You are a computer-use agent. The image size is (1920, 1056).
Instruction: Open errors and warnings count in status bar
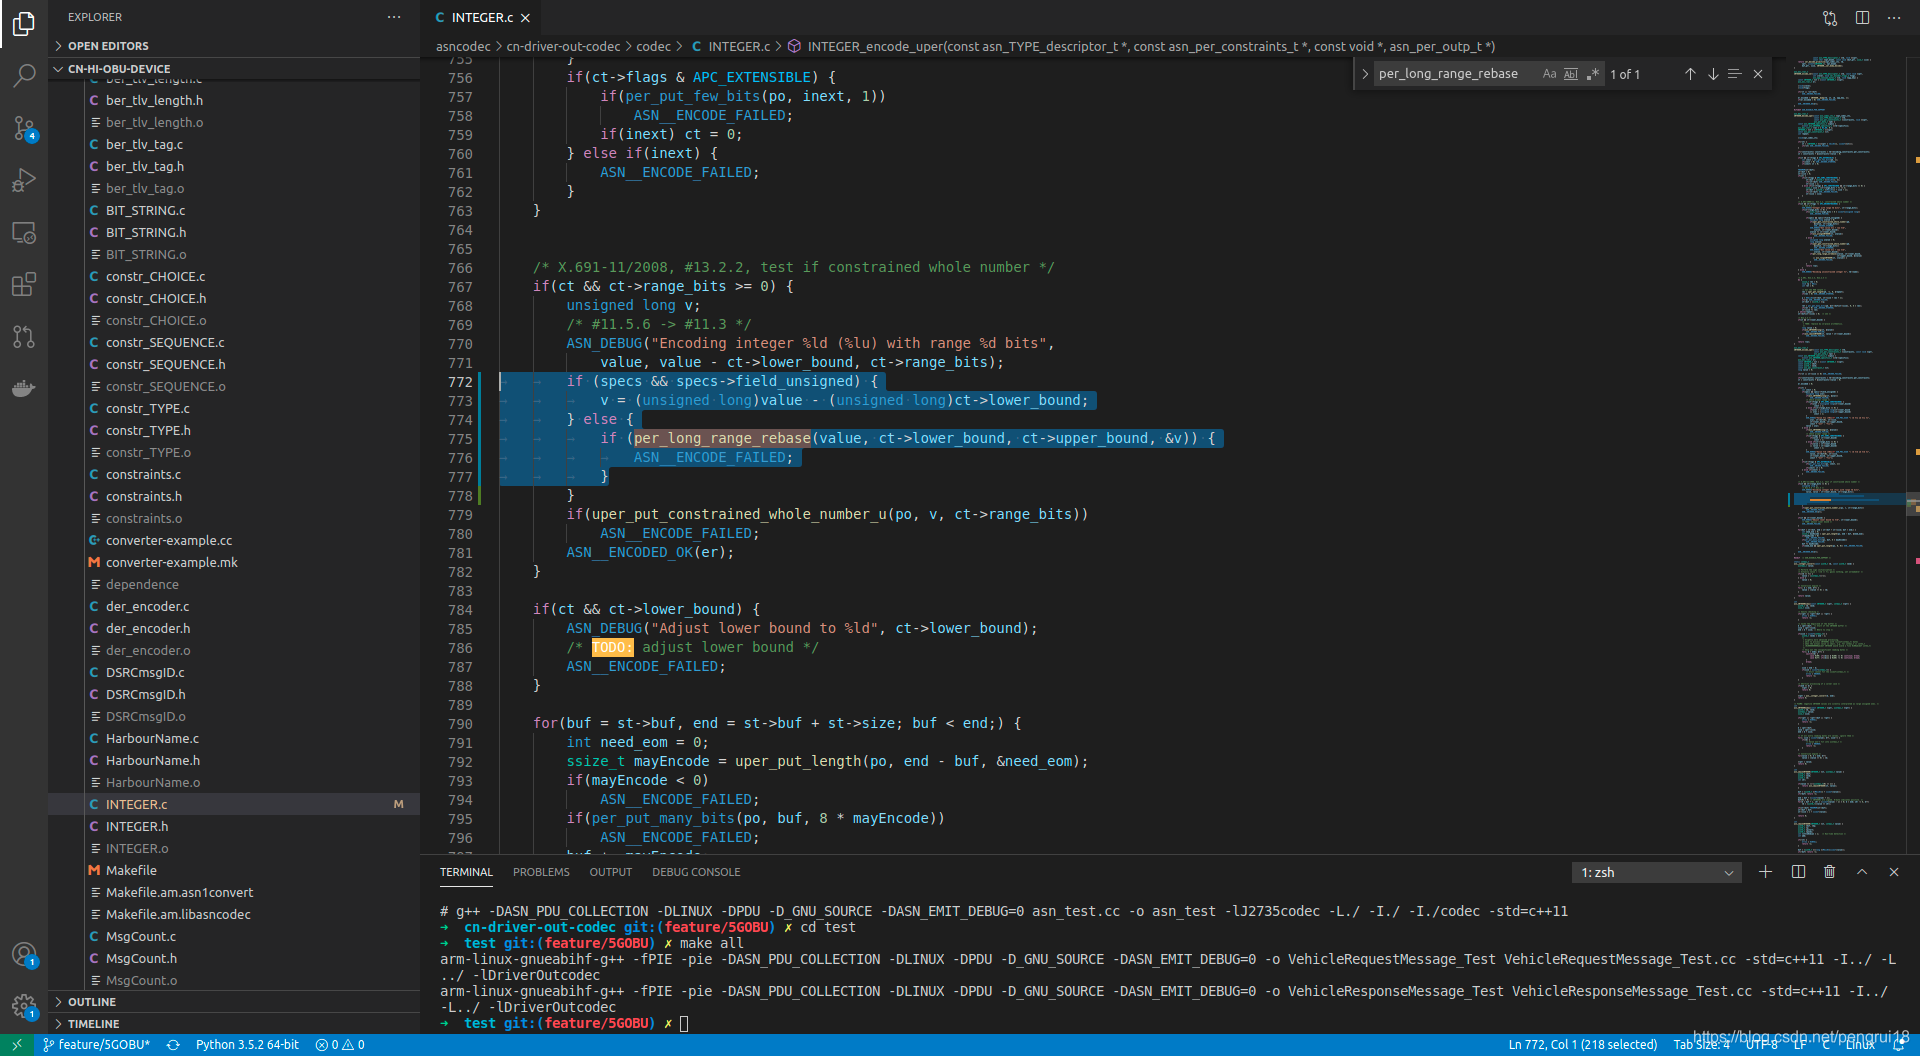[340, 1045]
